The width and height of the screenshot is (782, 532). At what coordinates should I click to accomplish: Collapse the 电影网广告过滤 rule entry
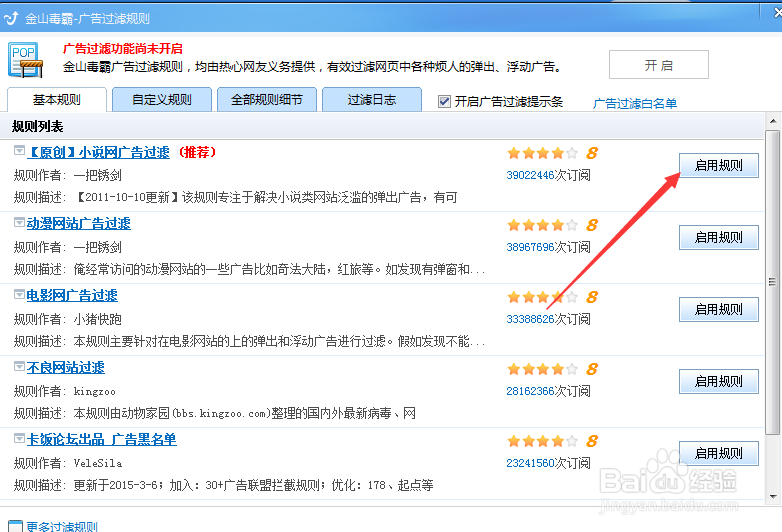[19, 294]
